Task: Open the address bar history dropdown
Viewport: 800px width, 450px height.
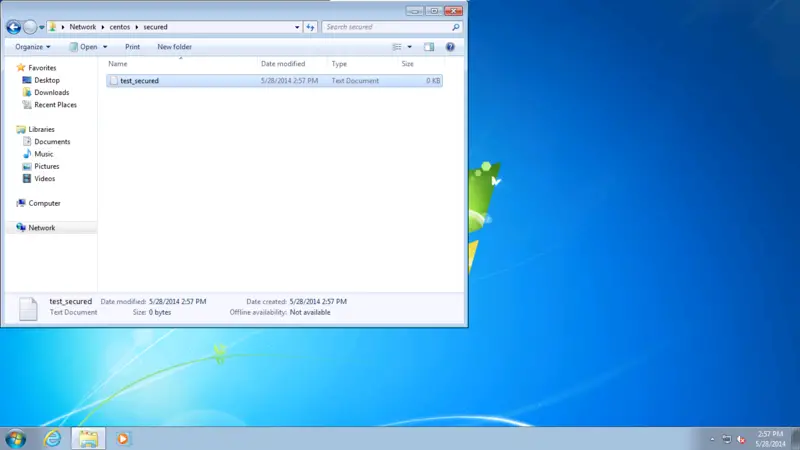Action: tap(297, 27)
